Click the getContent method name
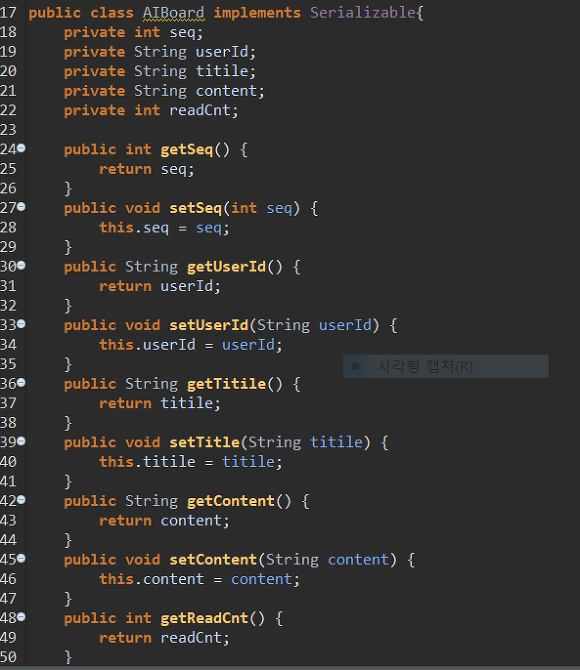 click(231, 501)
